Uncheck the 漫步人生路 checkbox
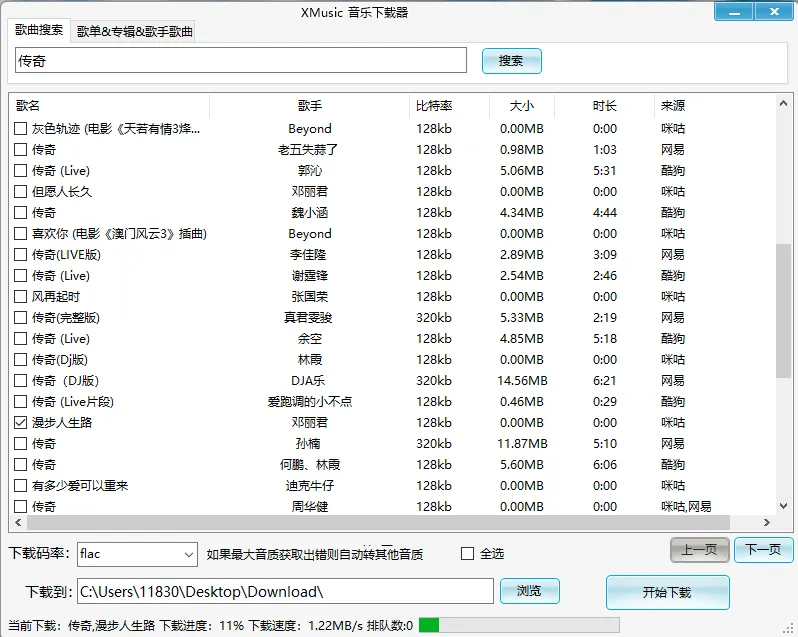The height and width of the screenshot is (637, 798). pos(20,422)
